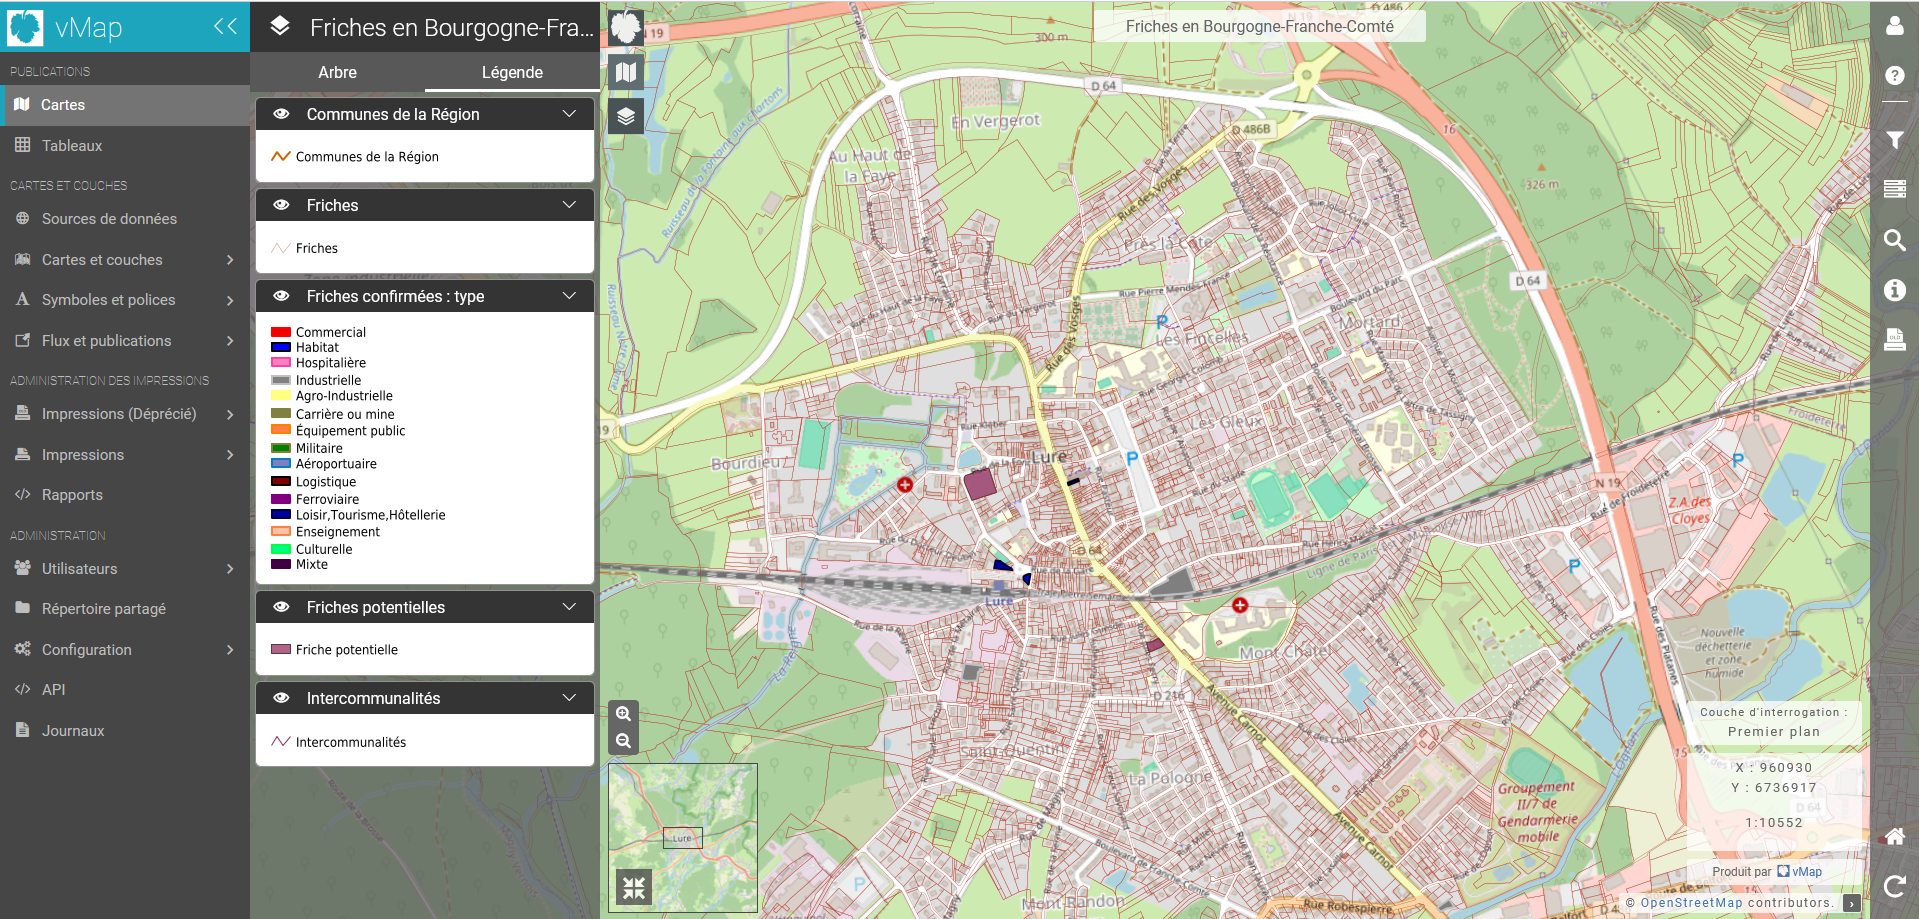Click the map zoom-out magnifier icon
1919x919 pixels.
click(624, 741)
